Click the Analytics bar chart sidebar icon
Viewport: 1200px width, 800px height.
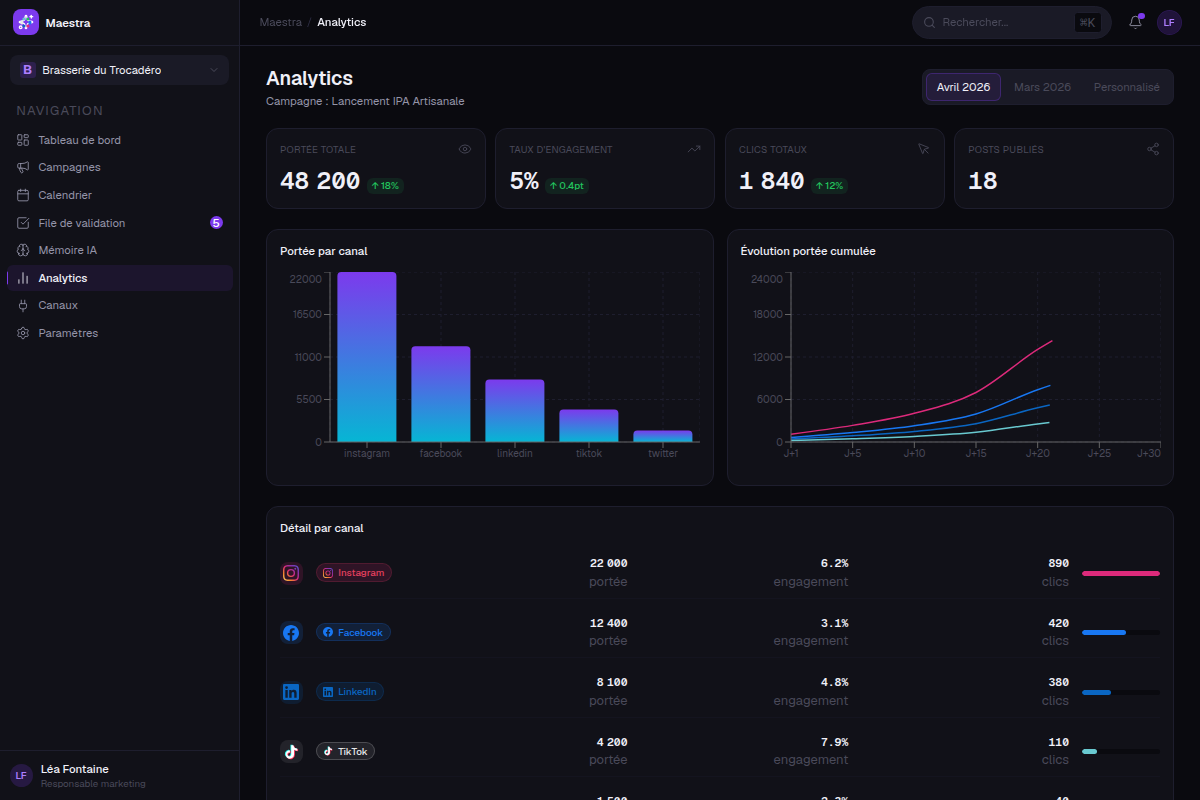[23, 278]
